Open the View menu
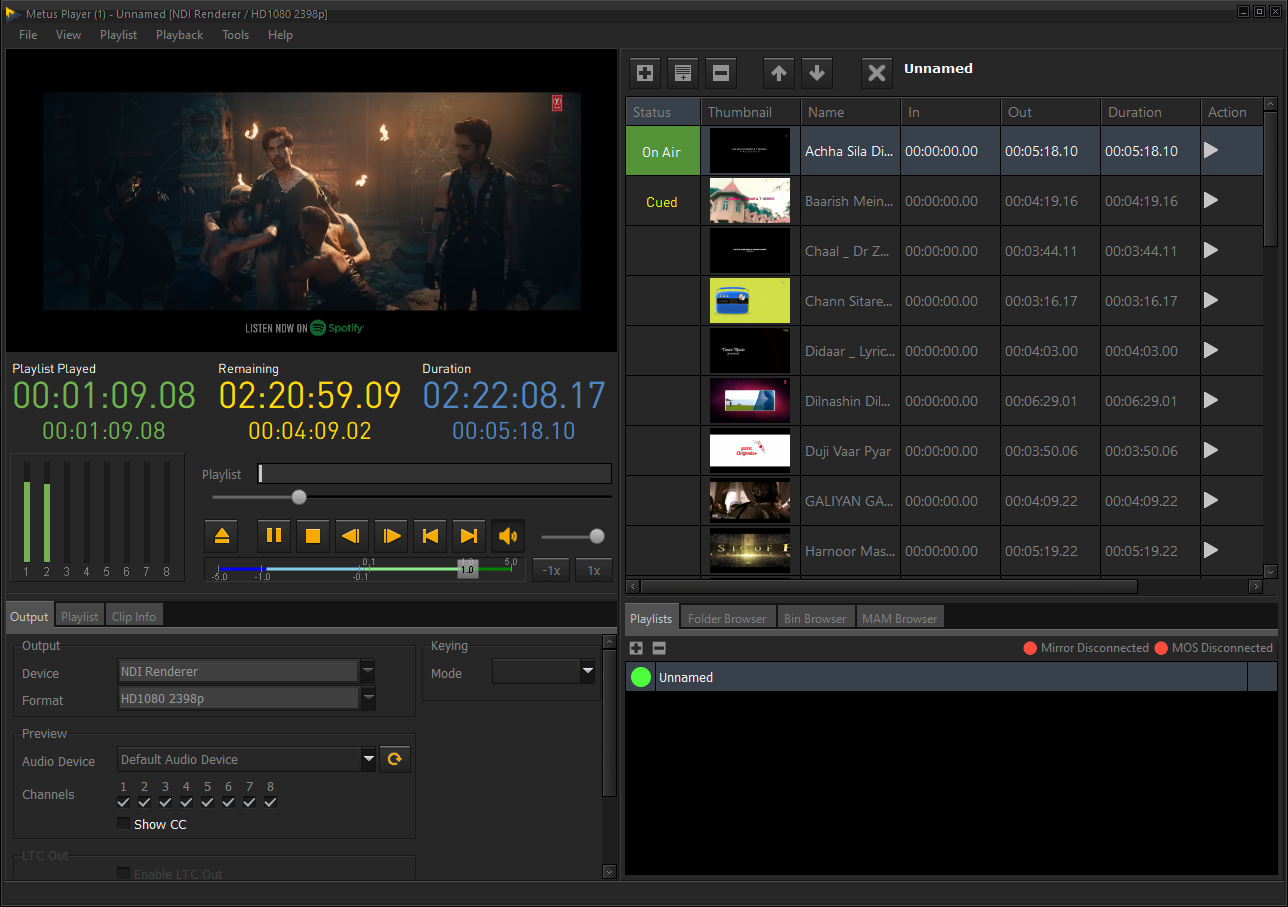This screenshot has width=1288, height=907. [x=68, y=34]
